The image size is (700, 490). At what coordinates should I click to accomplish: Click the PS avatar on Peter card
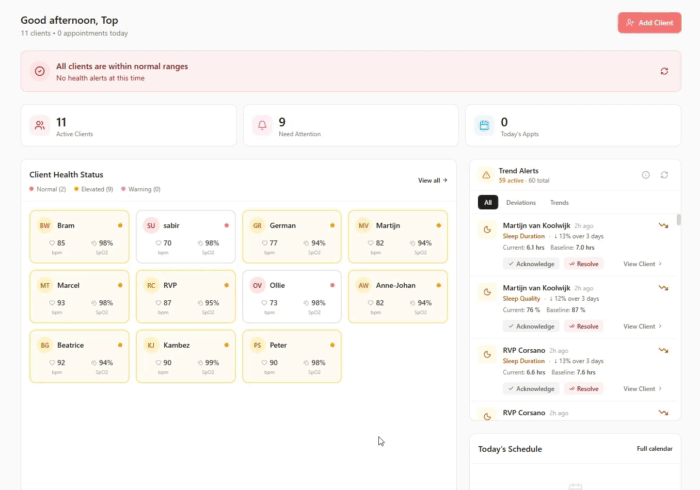click(258, 345)
